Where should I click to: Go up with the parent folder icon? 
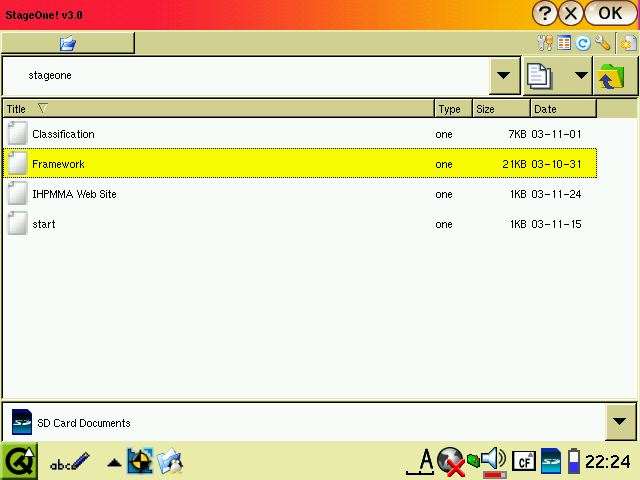[x=611, y=76]
